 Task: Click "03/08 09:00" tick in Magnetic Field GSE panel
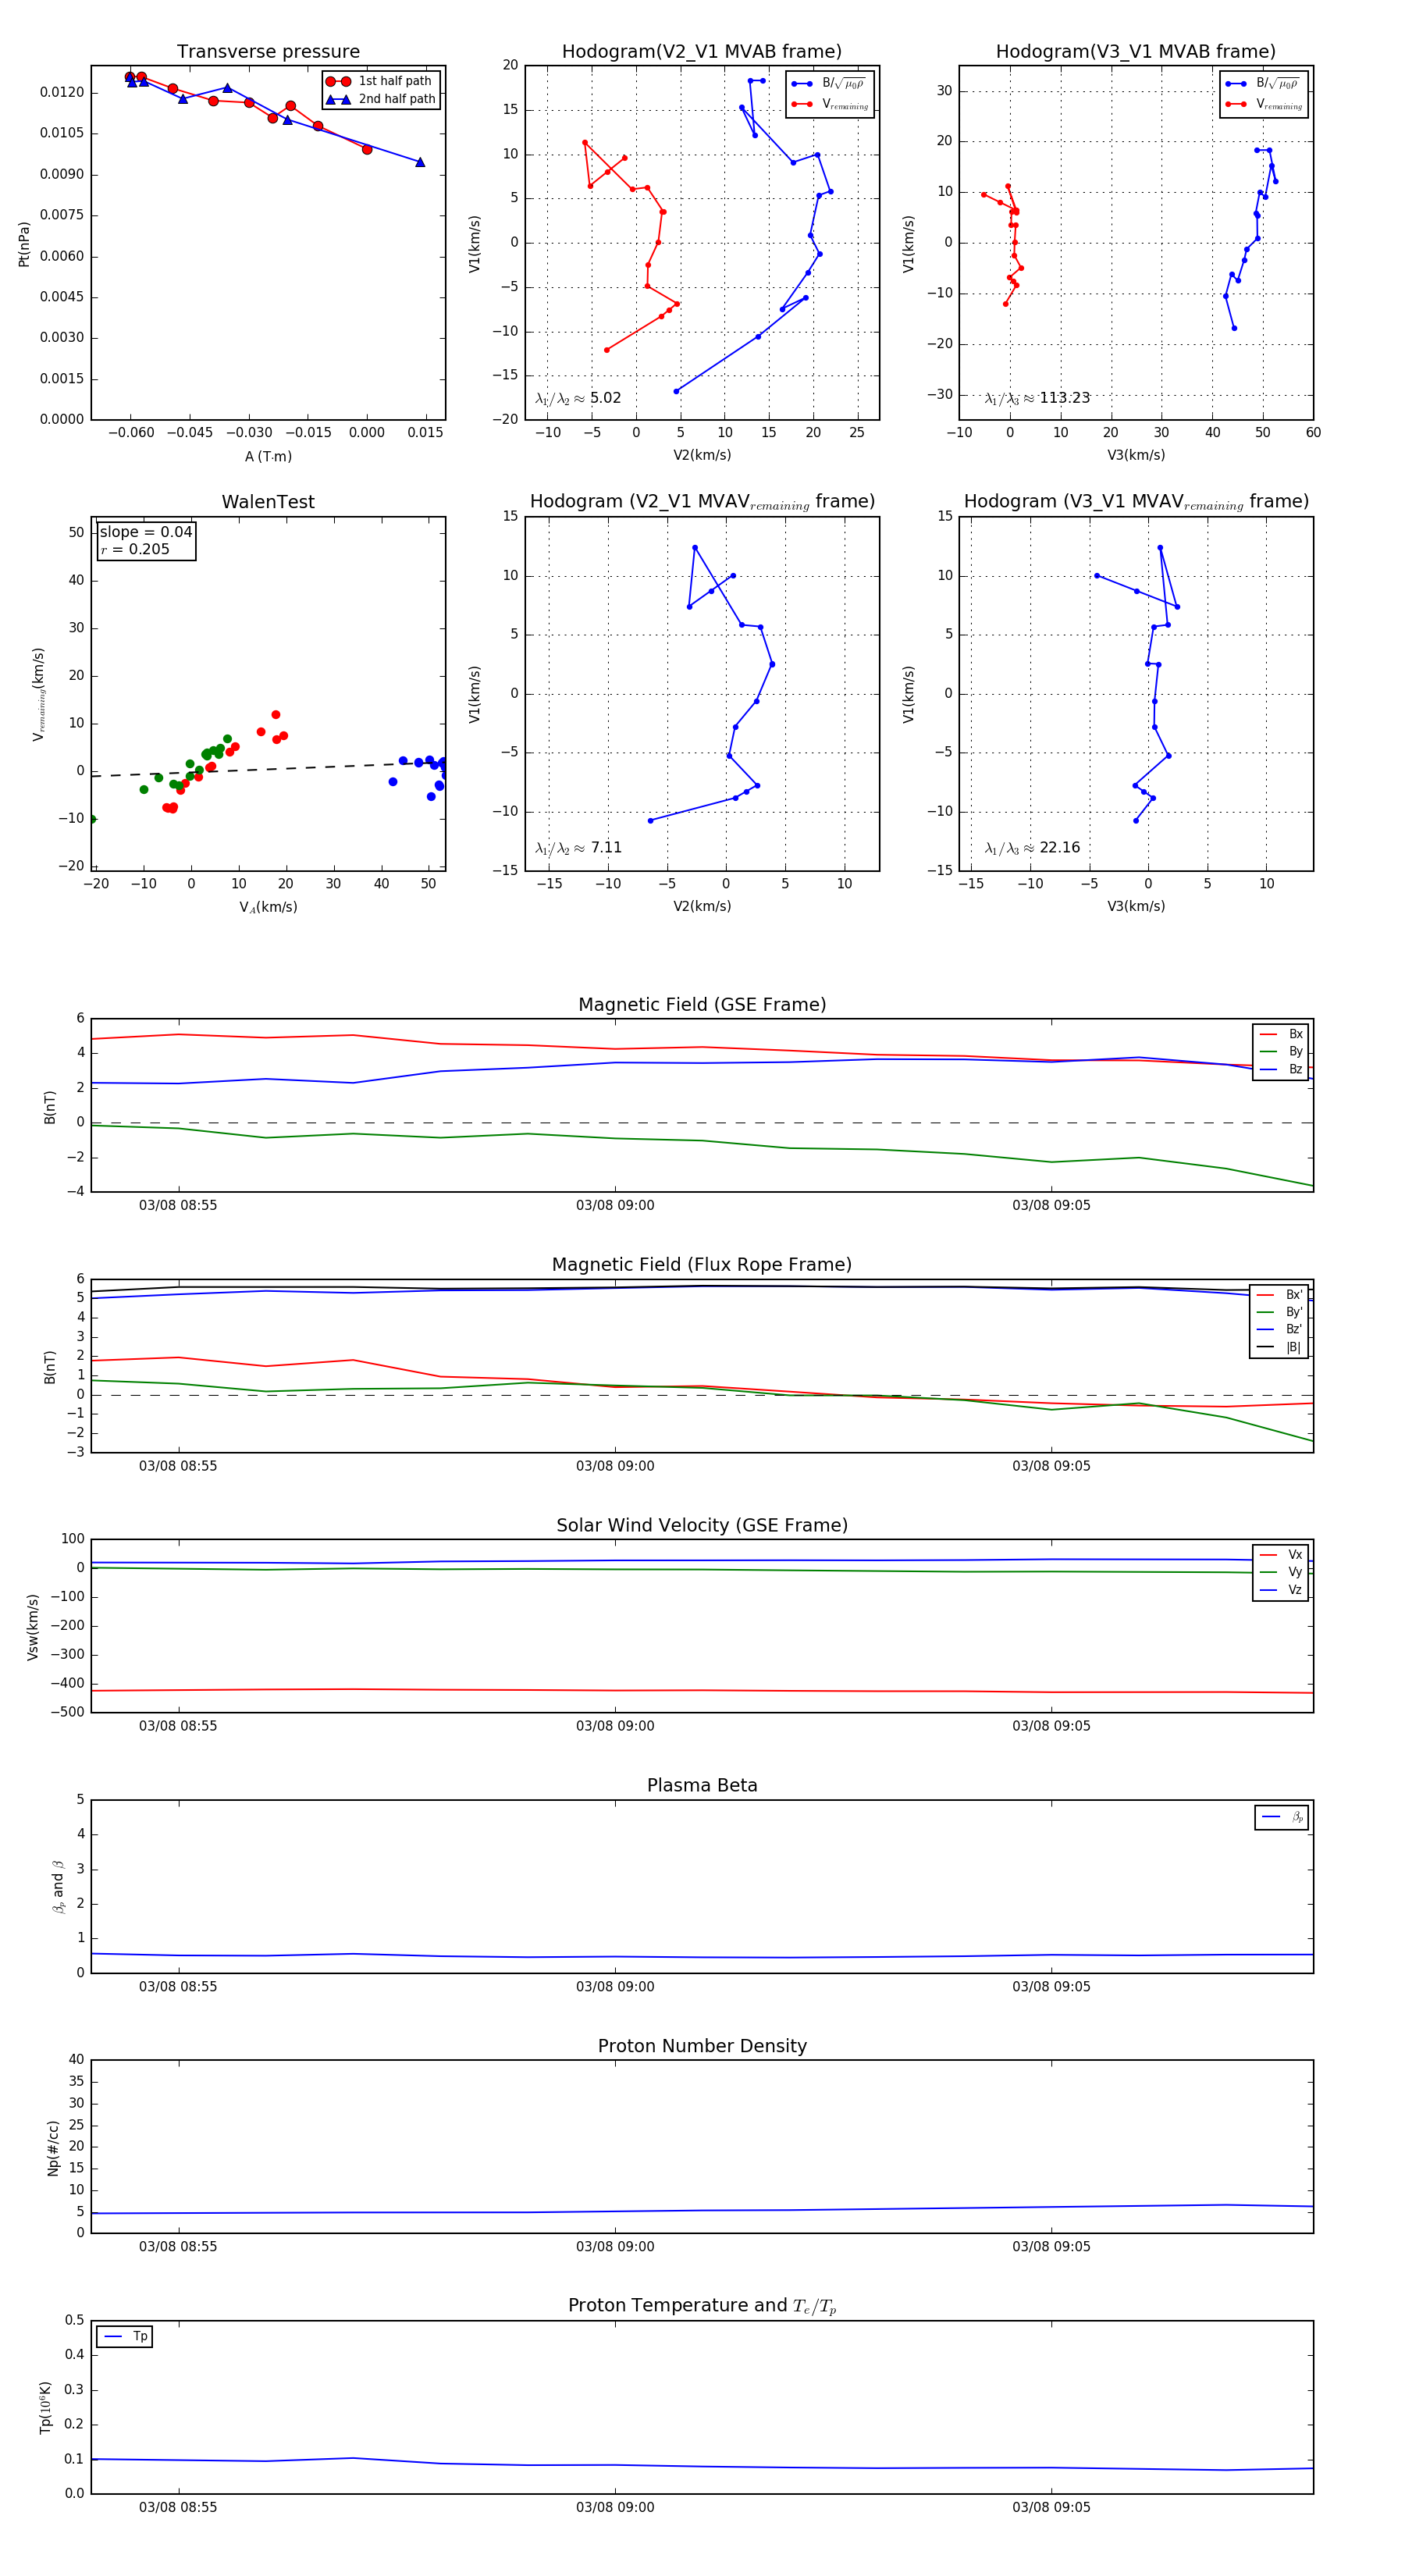[615, 1206]
